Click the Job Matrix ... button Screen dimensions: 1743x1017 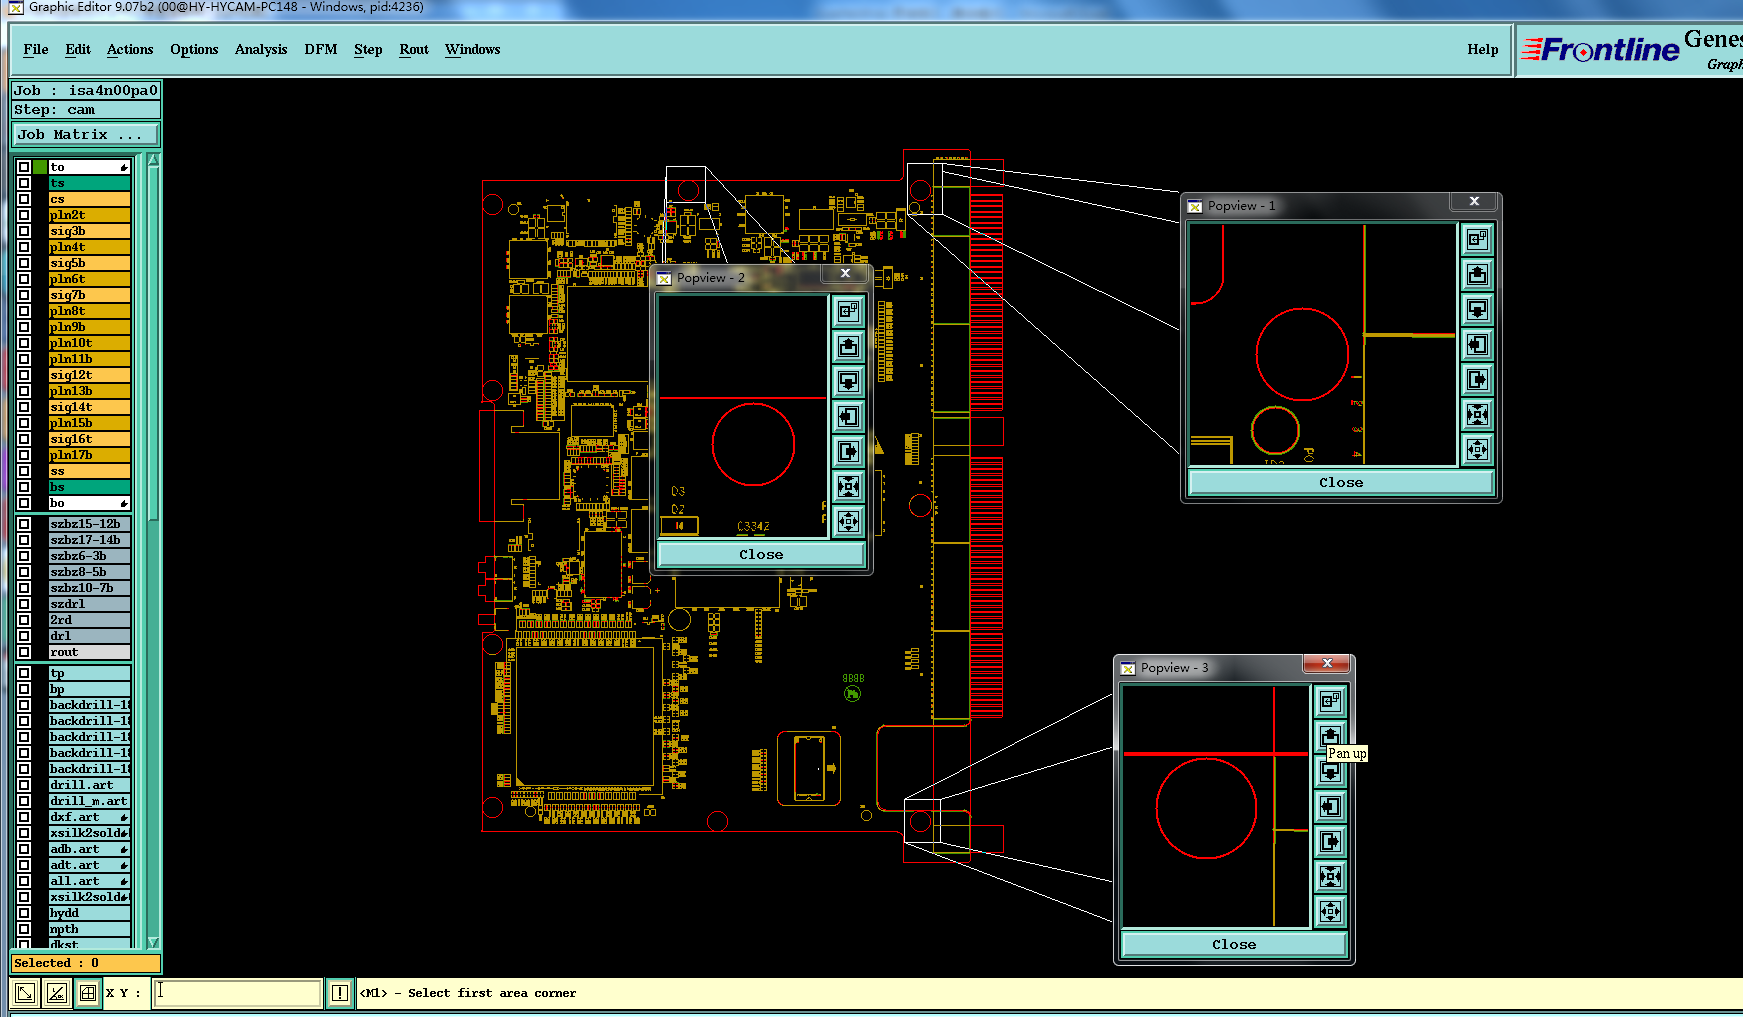(x=86, y=134)
